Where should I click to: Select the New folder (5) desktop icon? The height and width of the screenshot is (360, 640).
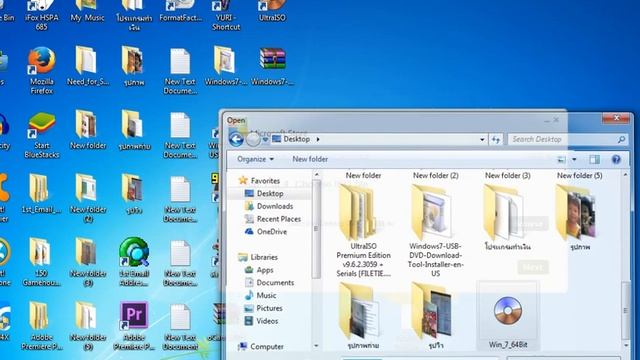pyautogui.click(x=88, y=326)
